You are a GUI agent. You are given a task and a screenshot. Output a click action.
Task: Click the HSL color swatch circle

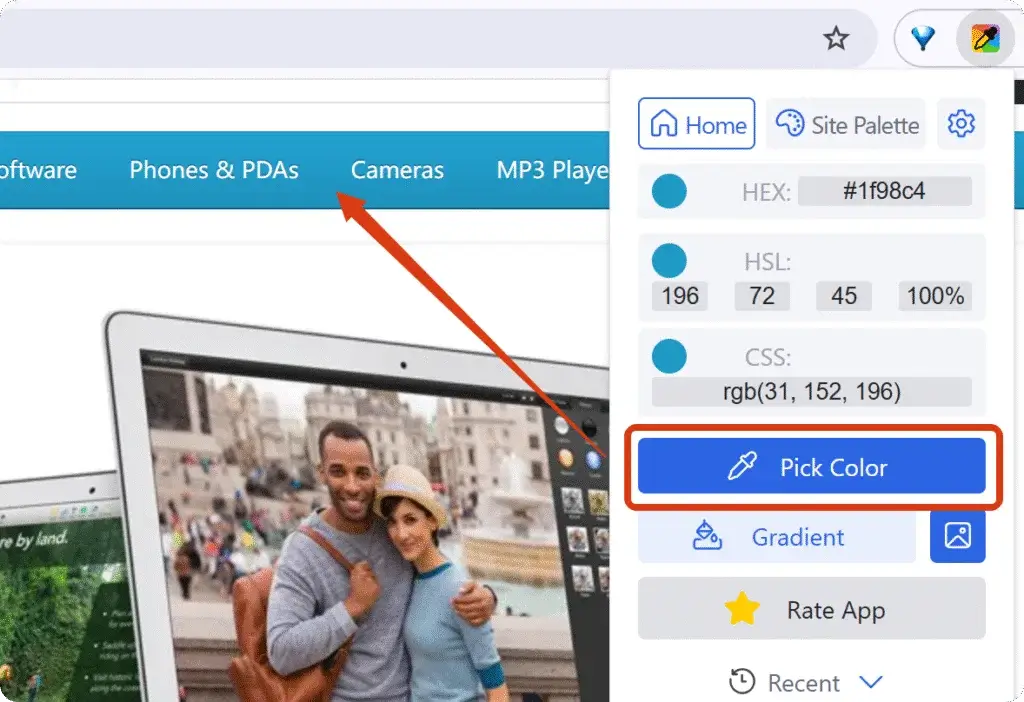(x=669, y=261)
